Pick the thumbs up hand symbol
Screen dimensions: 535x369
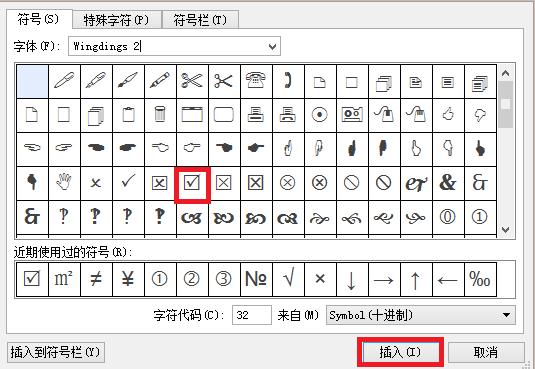pyautogui.click(x=448, y=115)
